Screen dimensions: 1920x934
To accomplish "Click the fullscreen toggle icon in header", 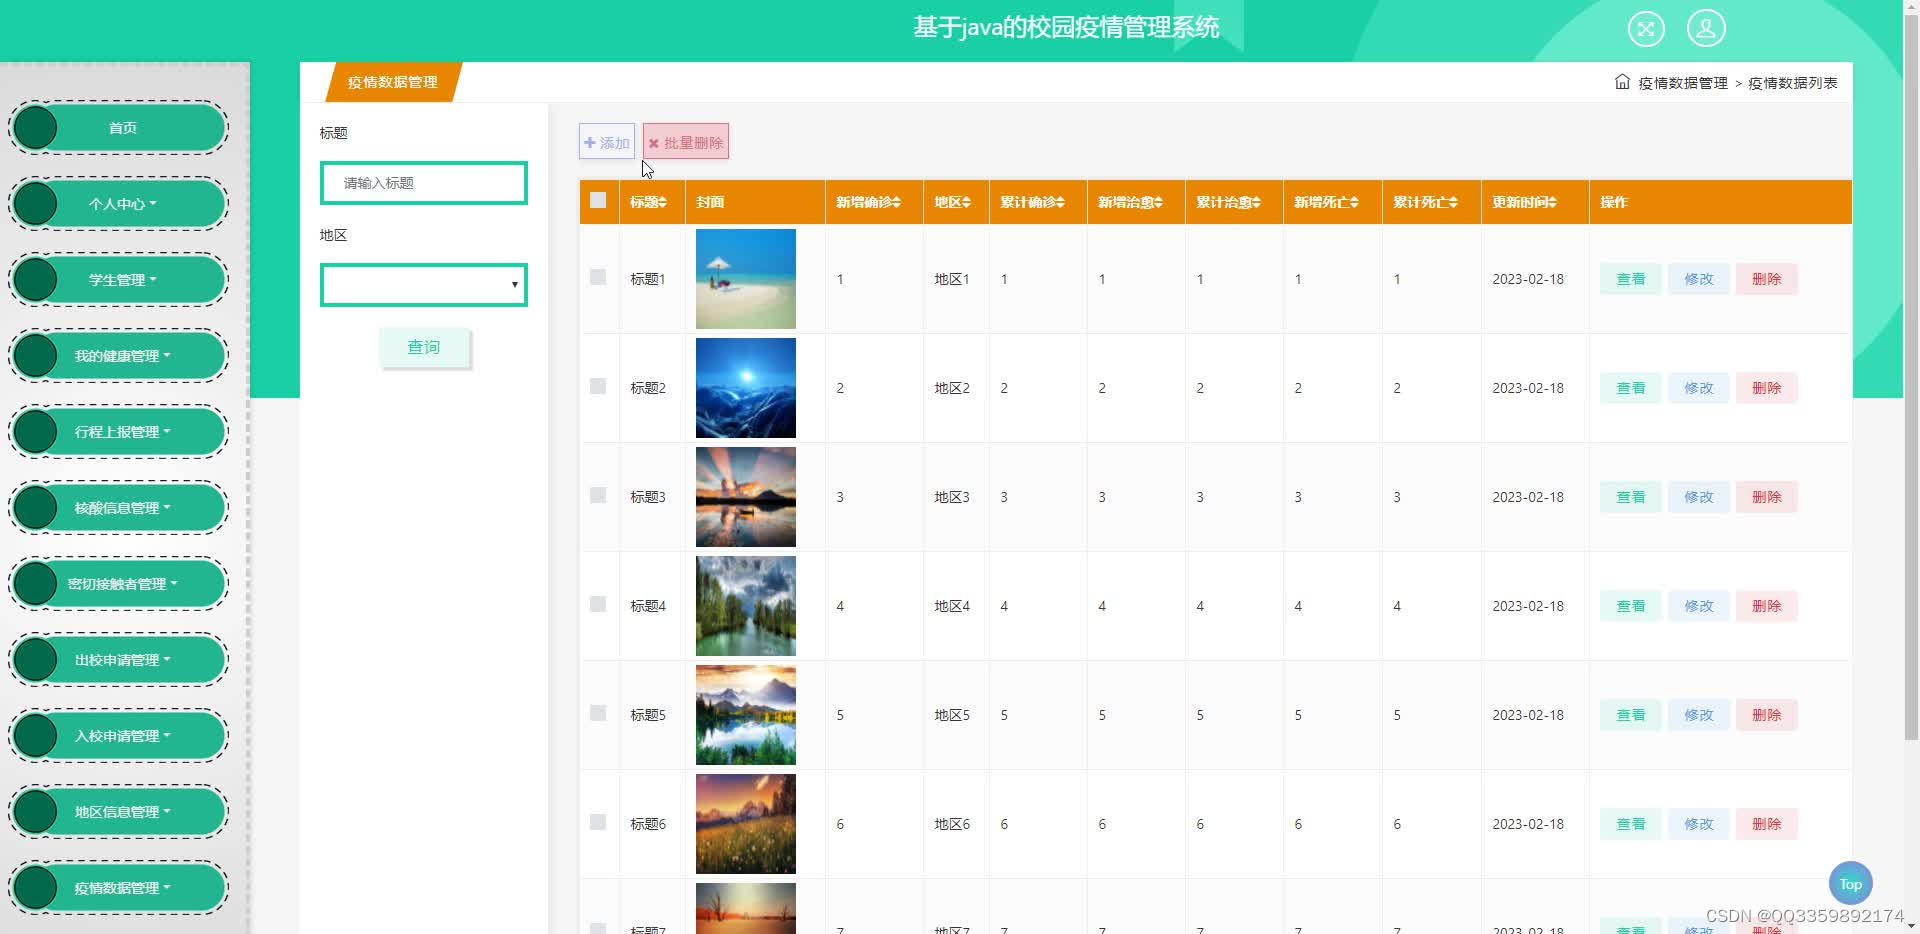I will point(1646,28).
